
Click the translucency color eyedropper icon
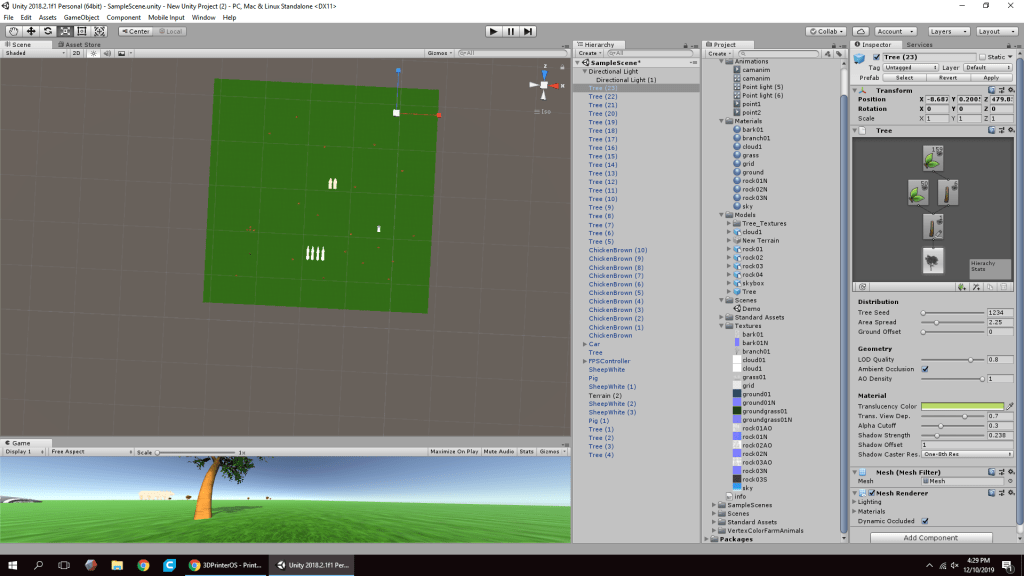(x=1010, y=406)
